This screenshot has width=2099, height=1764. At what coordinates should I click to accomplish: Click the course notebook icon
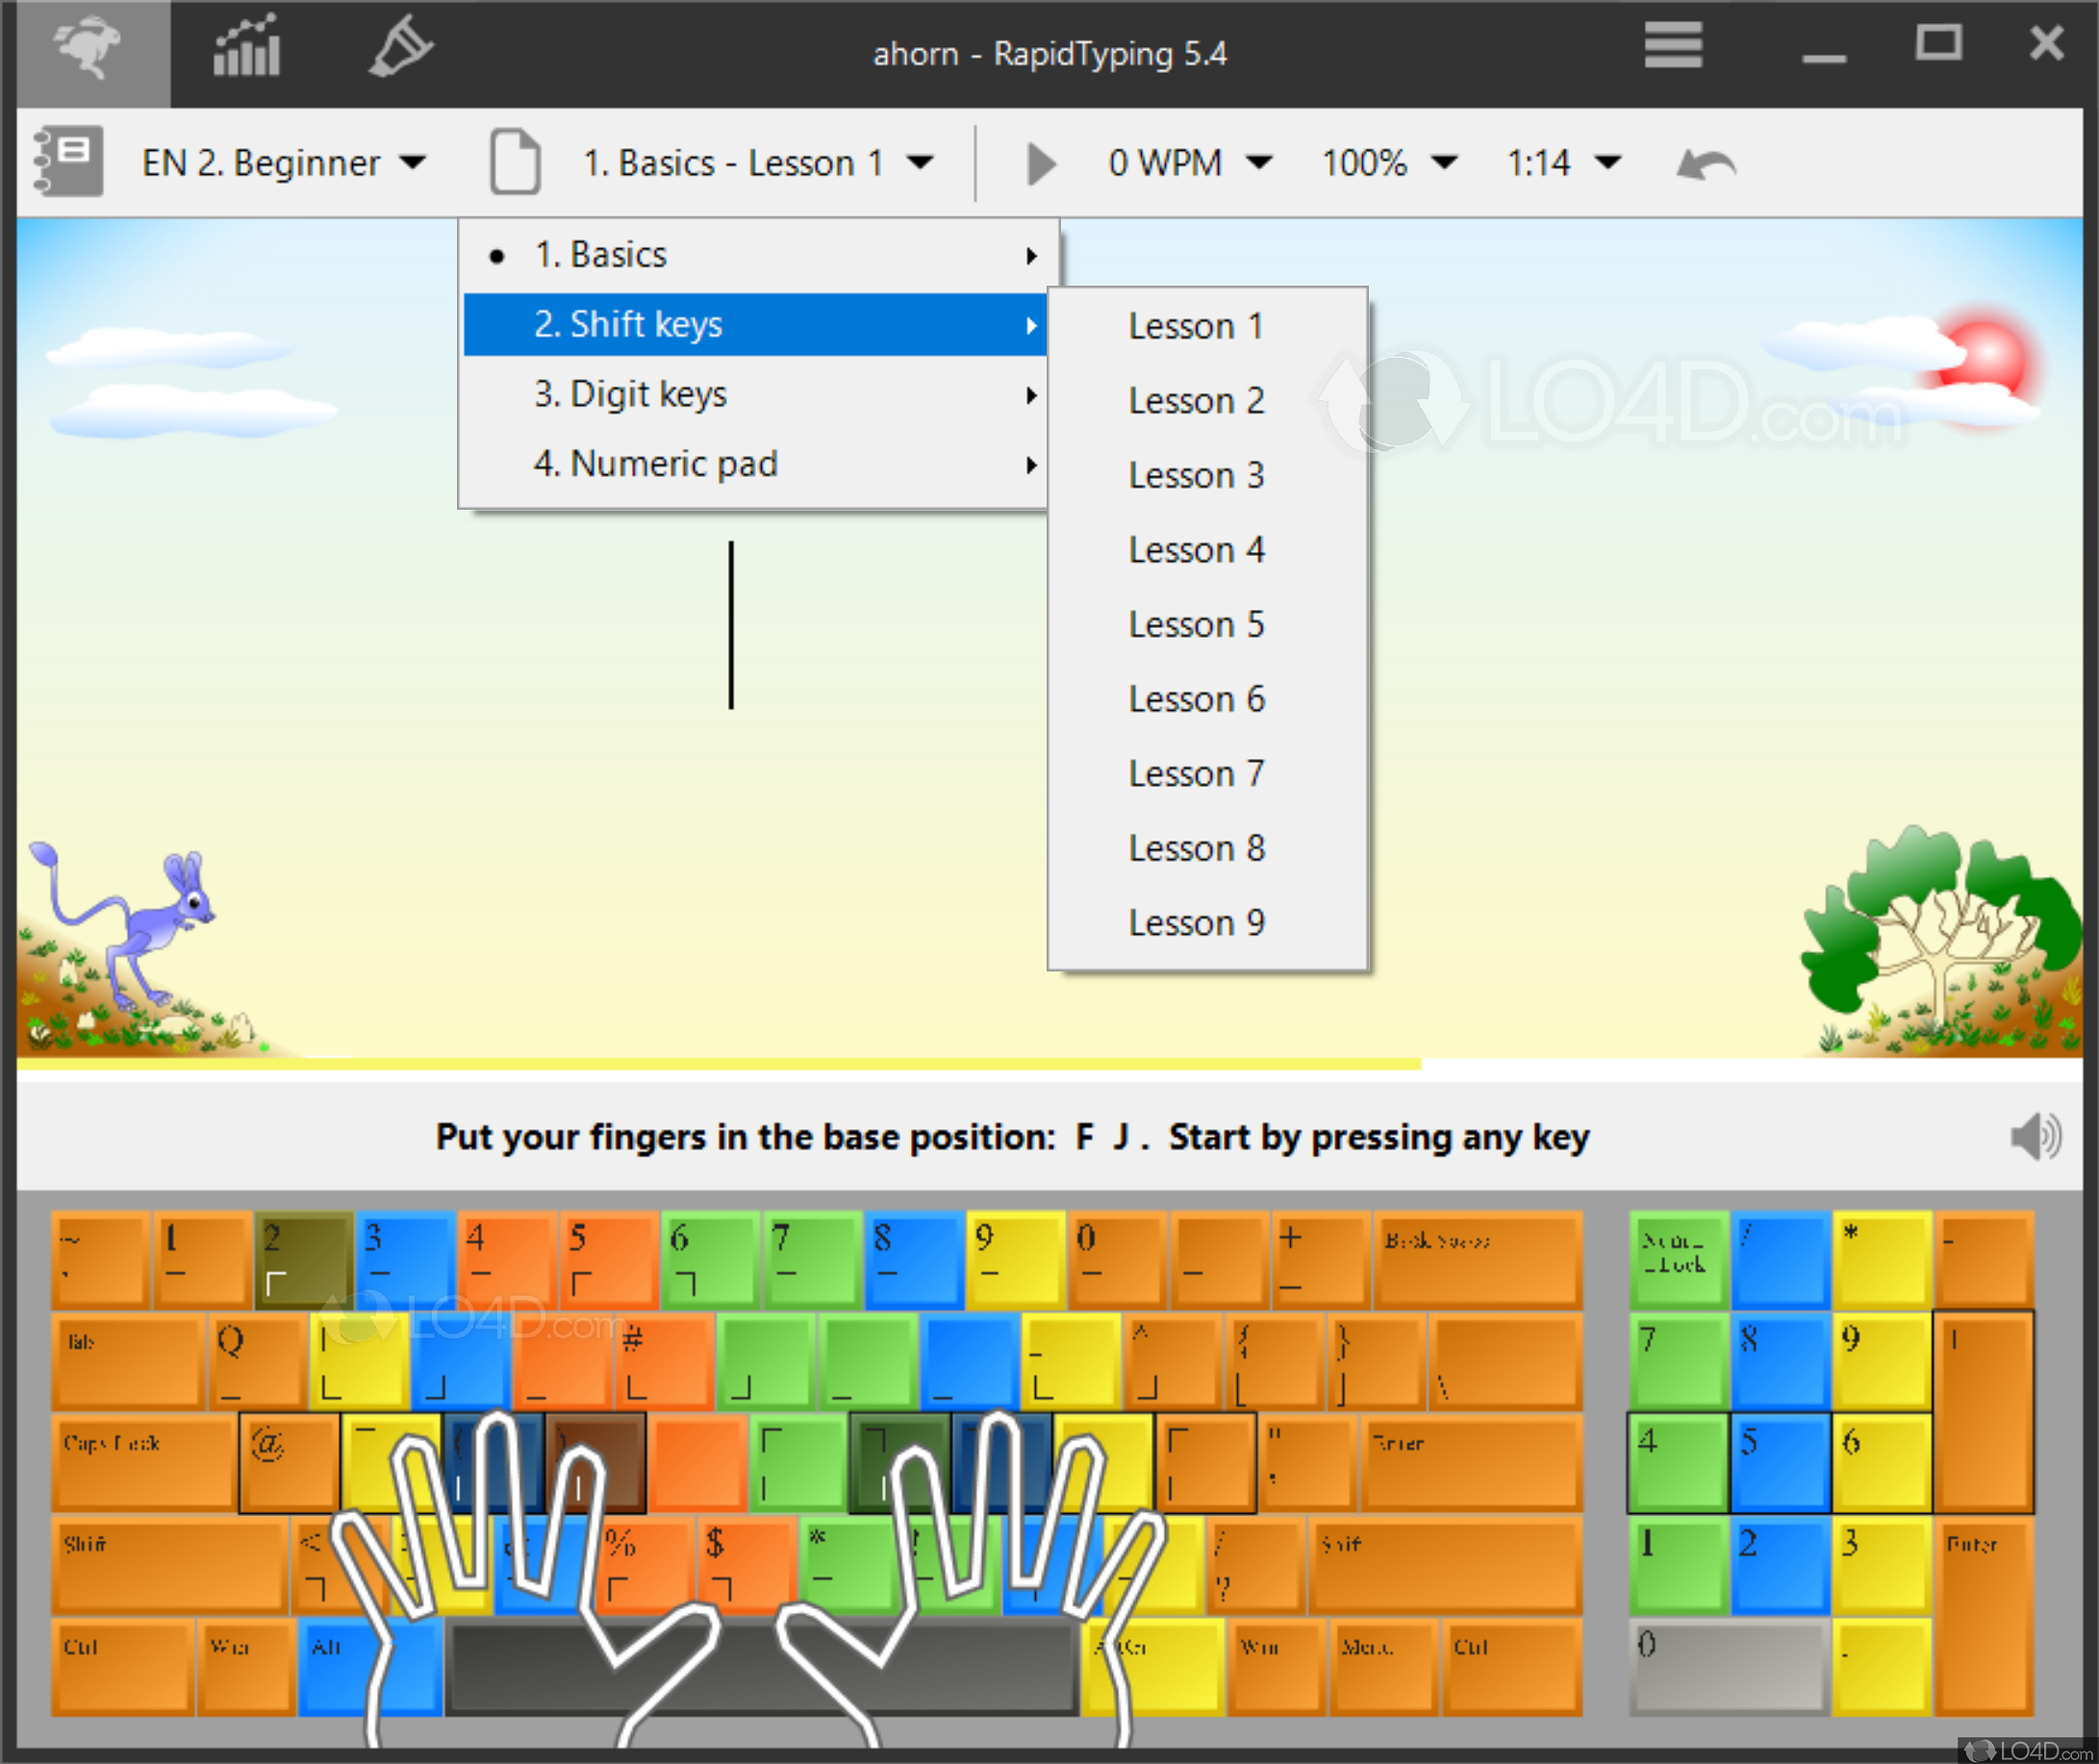[69, 161]
